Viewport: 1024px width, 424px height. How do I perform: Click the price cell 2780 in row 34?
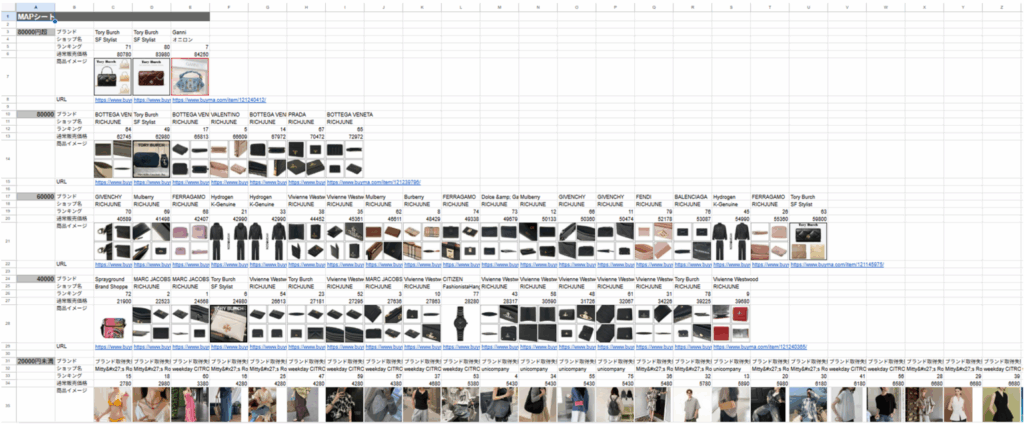point(113,383)
